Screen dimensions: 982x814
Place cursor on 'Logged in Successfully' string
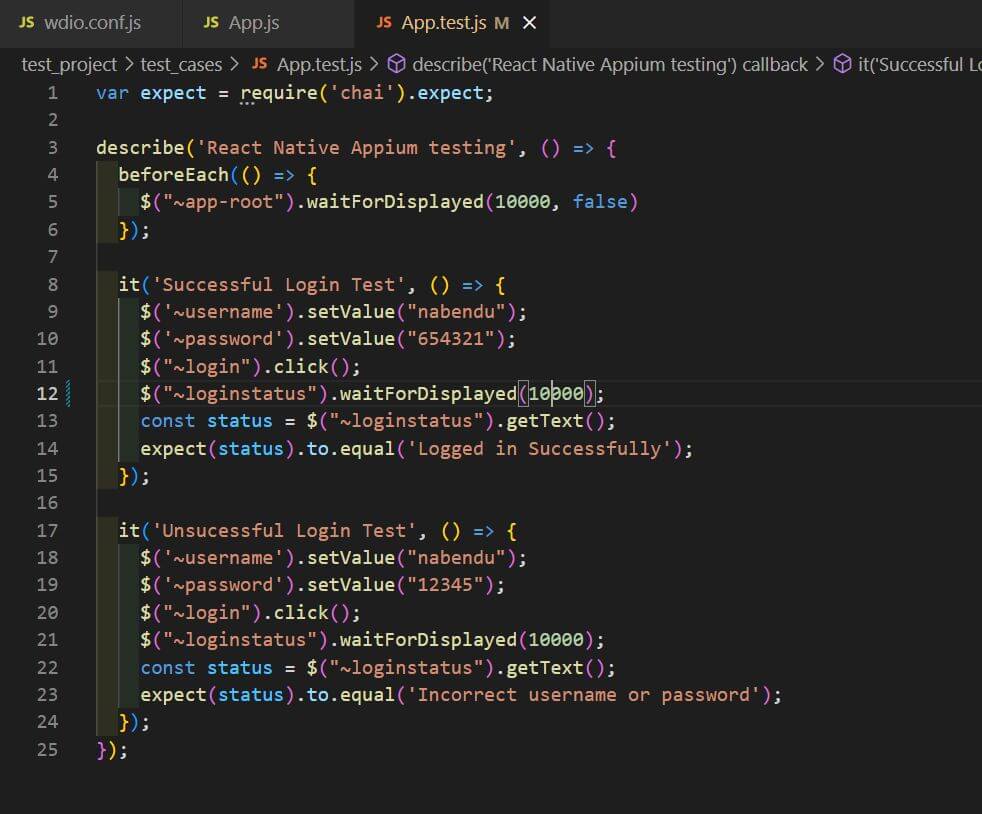(539, 448)
